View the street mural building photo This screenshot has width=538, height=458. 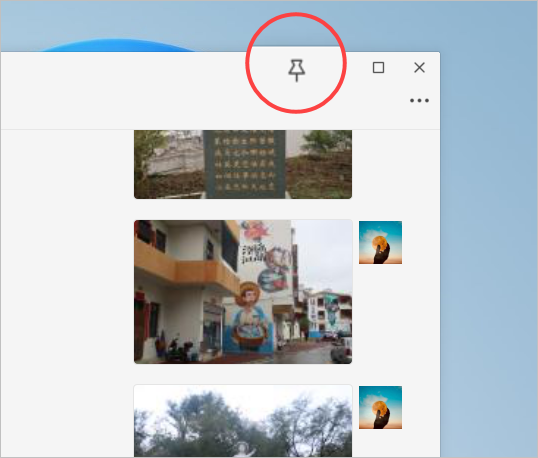pos(243,292)
